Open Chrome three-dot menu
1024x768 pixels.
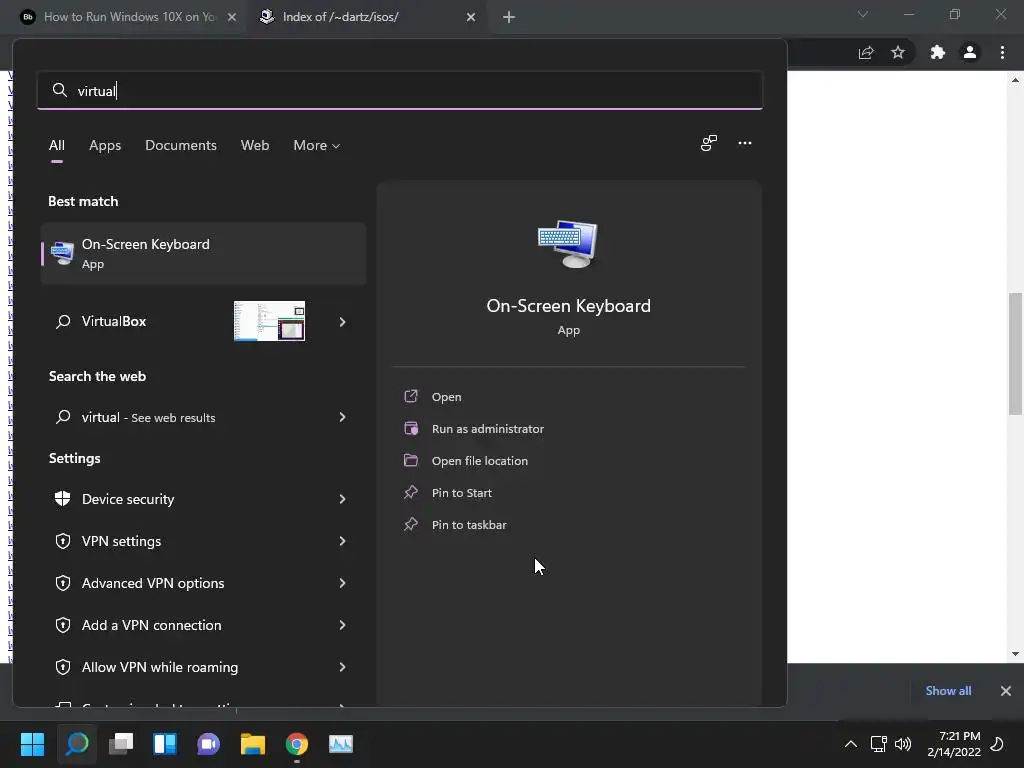[x=1002, y=52]
